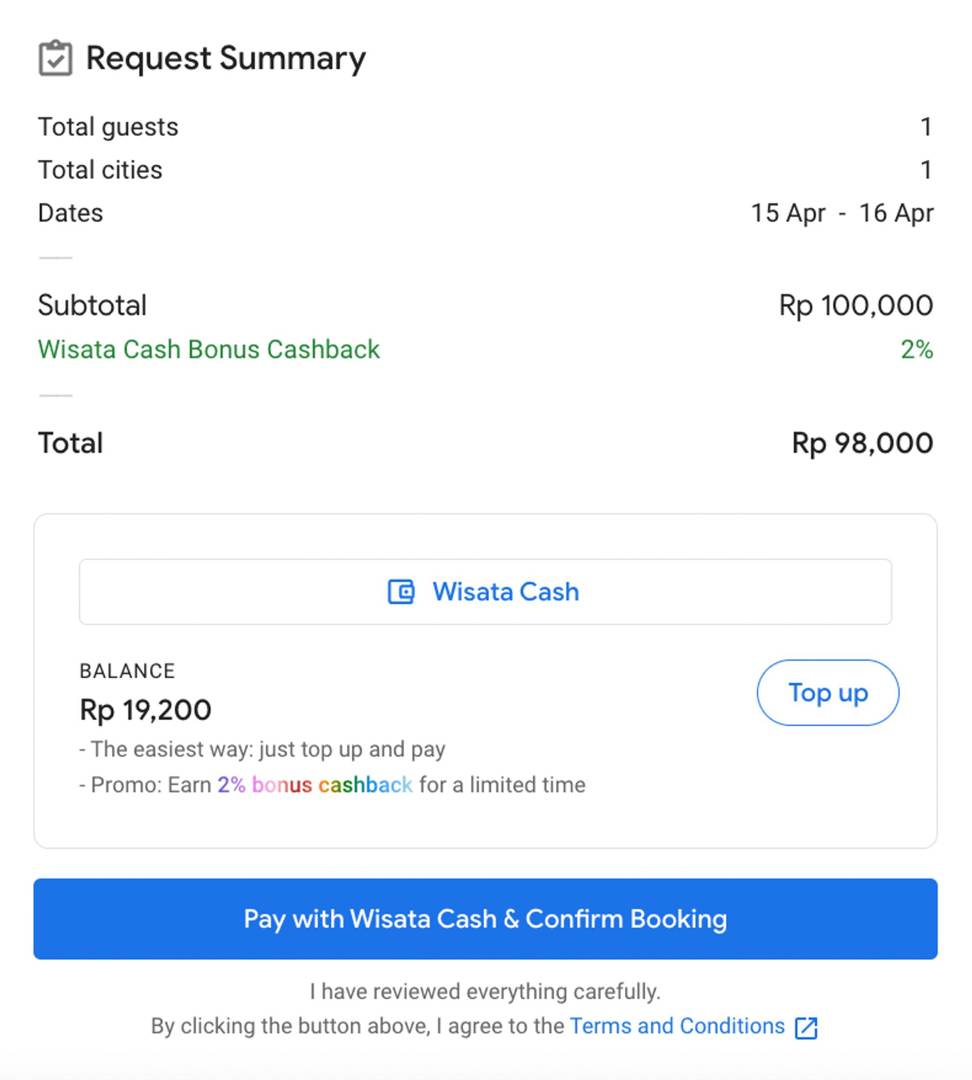The image size is (972, 1080).
Task: Click 'I have reviewed everything carefully' text
Action: click(x=485, y=991)
